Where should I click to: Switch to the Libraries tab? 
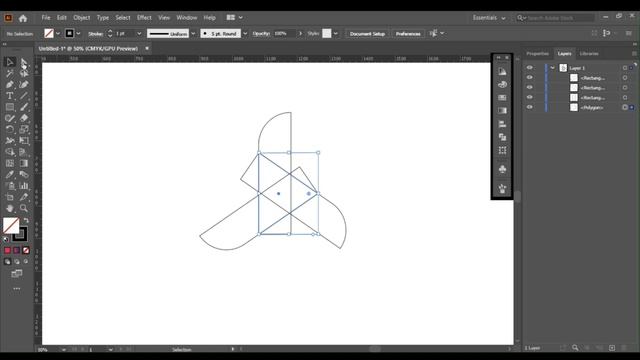pos(589,53)
